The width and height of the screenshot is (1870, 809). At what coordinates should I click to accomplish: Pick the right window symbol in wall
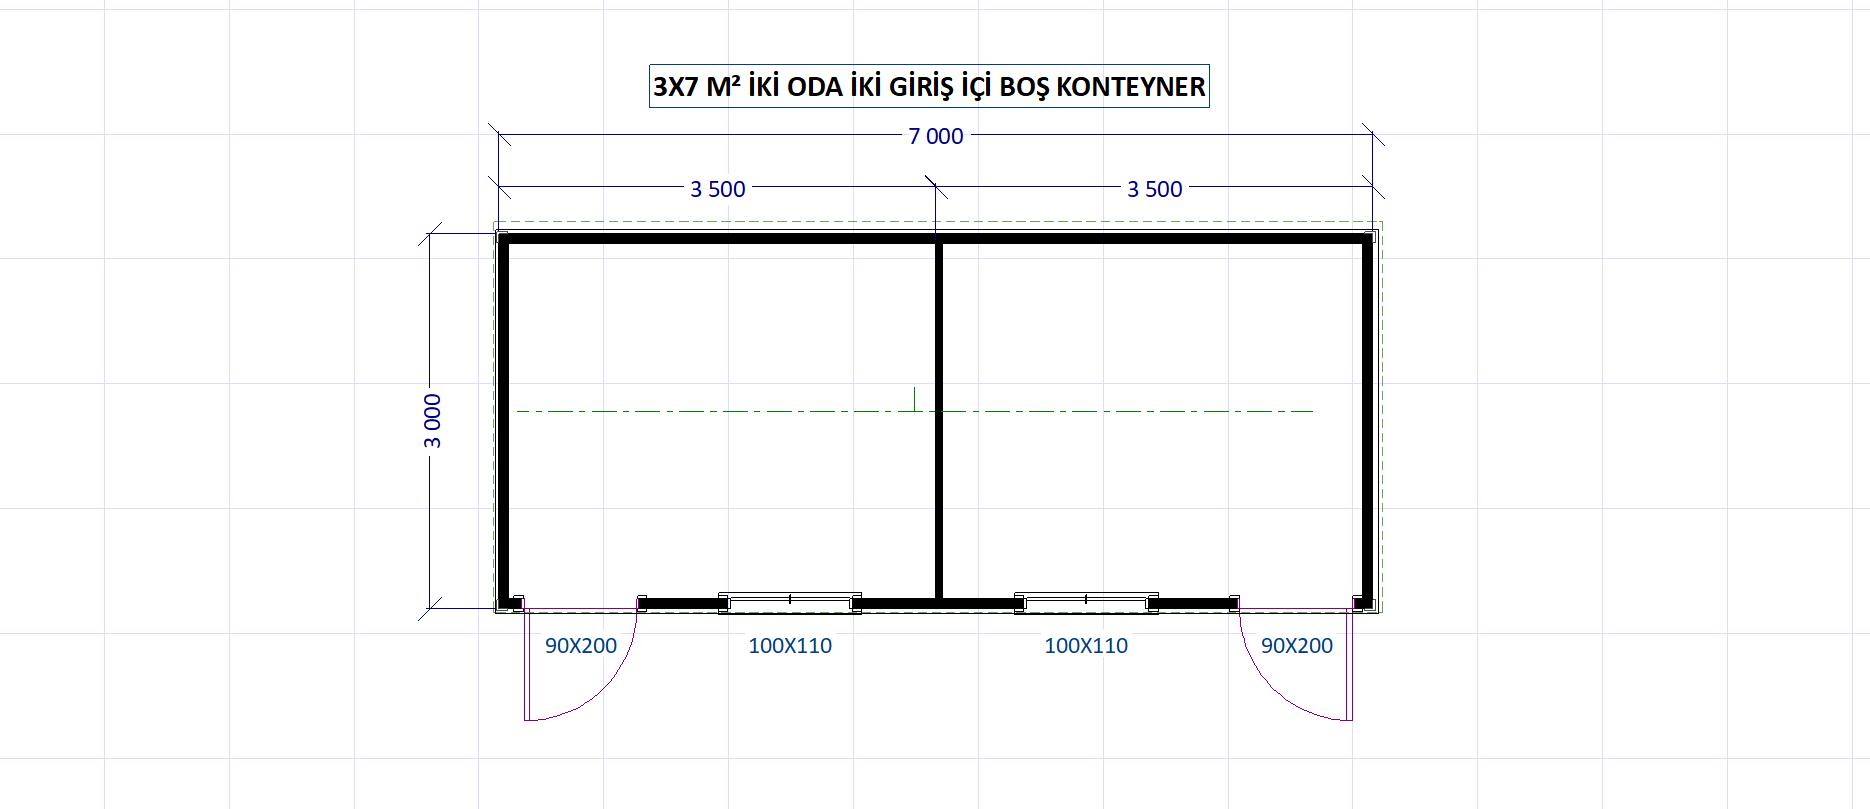pos(1086,601)
